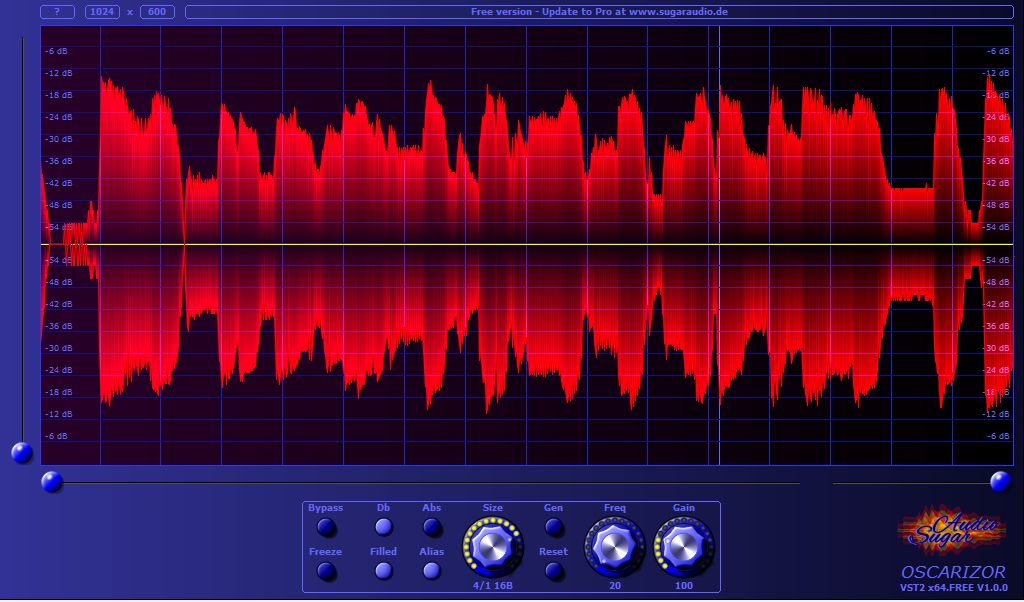The width and height of the screenshot is (1024, 602).
Task: Open the Update to Pro banner link
Action: 599,12
